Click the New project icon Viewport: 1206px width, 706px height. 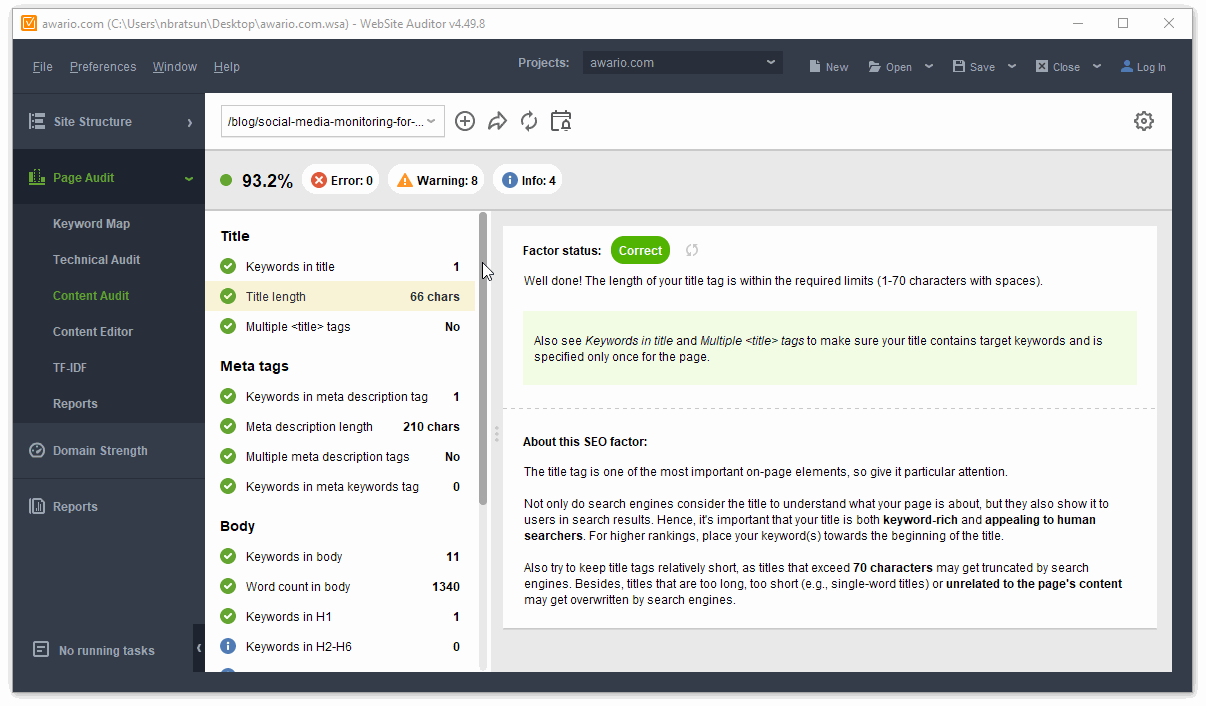815,66
